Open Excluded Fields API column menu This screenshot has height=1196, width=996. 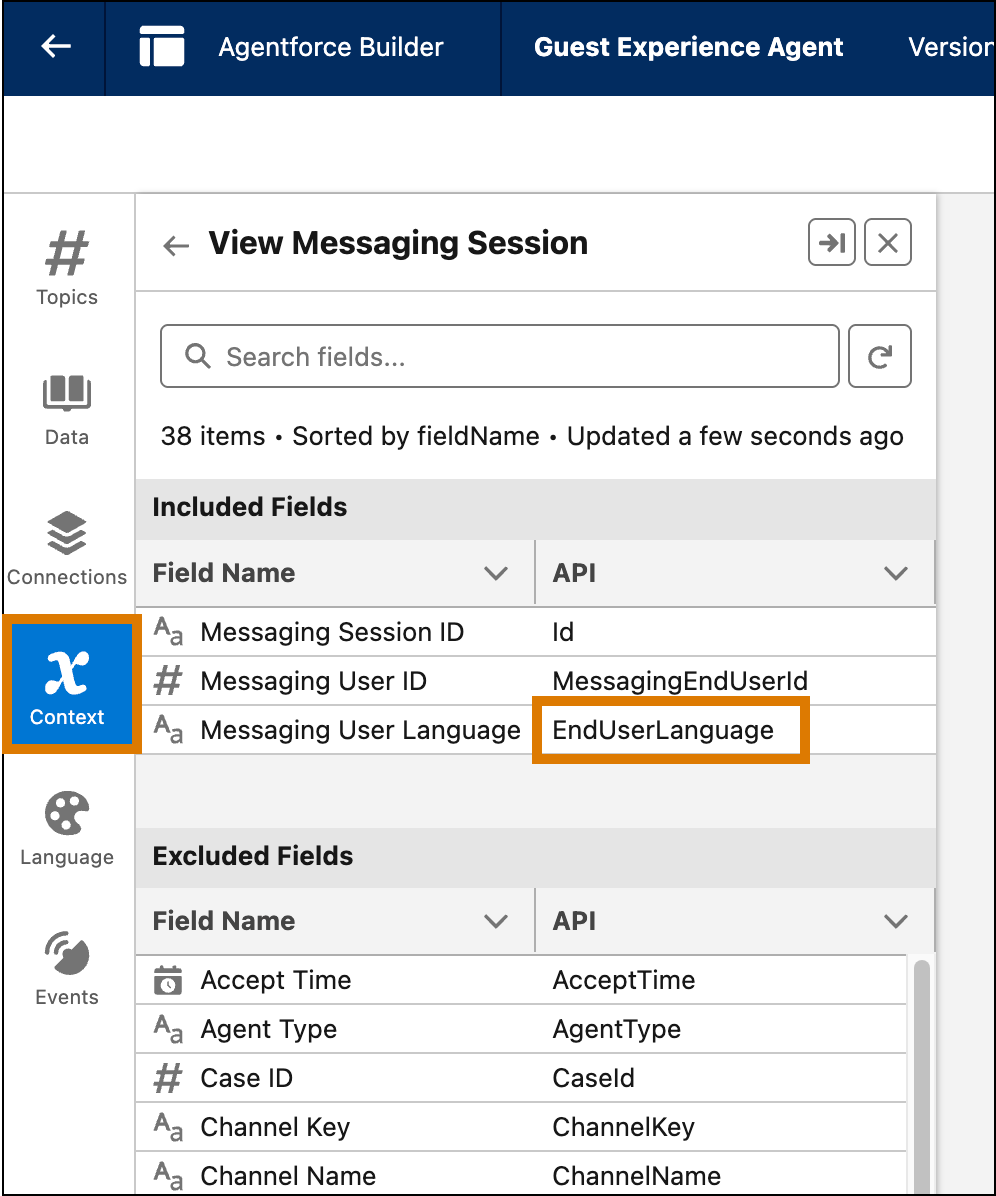point(895,921)
